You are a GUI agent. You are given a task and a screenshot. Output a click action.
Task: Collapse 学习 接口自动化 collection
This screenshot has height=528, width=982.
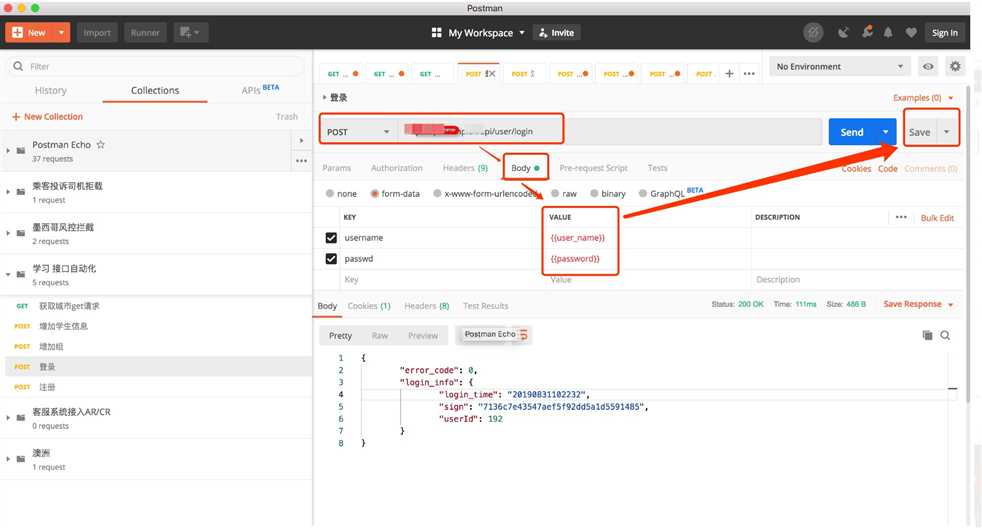8,274
